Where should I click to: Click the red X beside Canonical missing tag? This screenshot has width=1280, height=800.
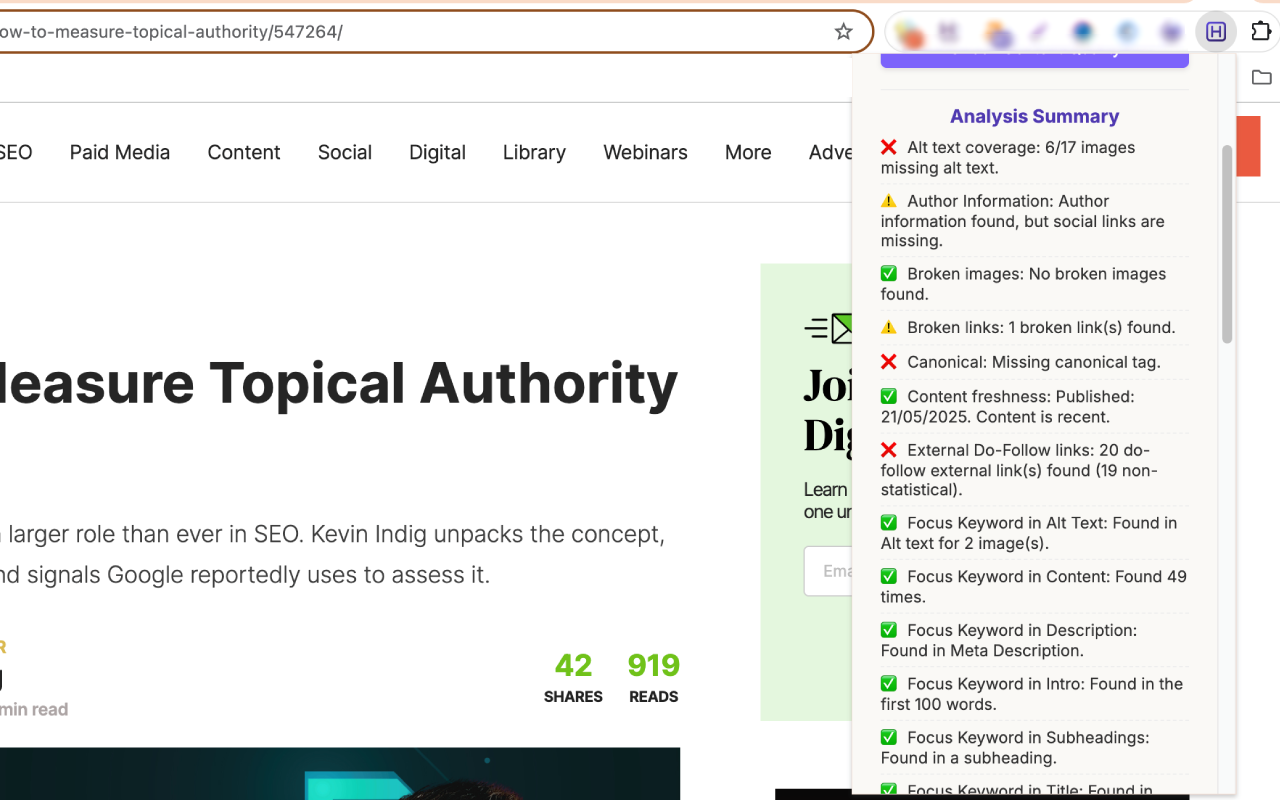[x=888, y=361]
